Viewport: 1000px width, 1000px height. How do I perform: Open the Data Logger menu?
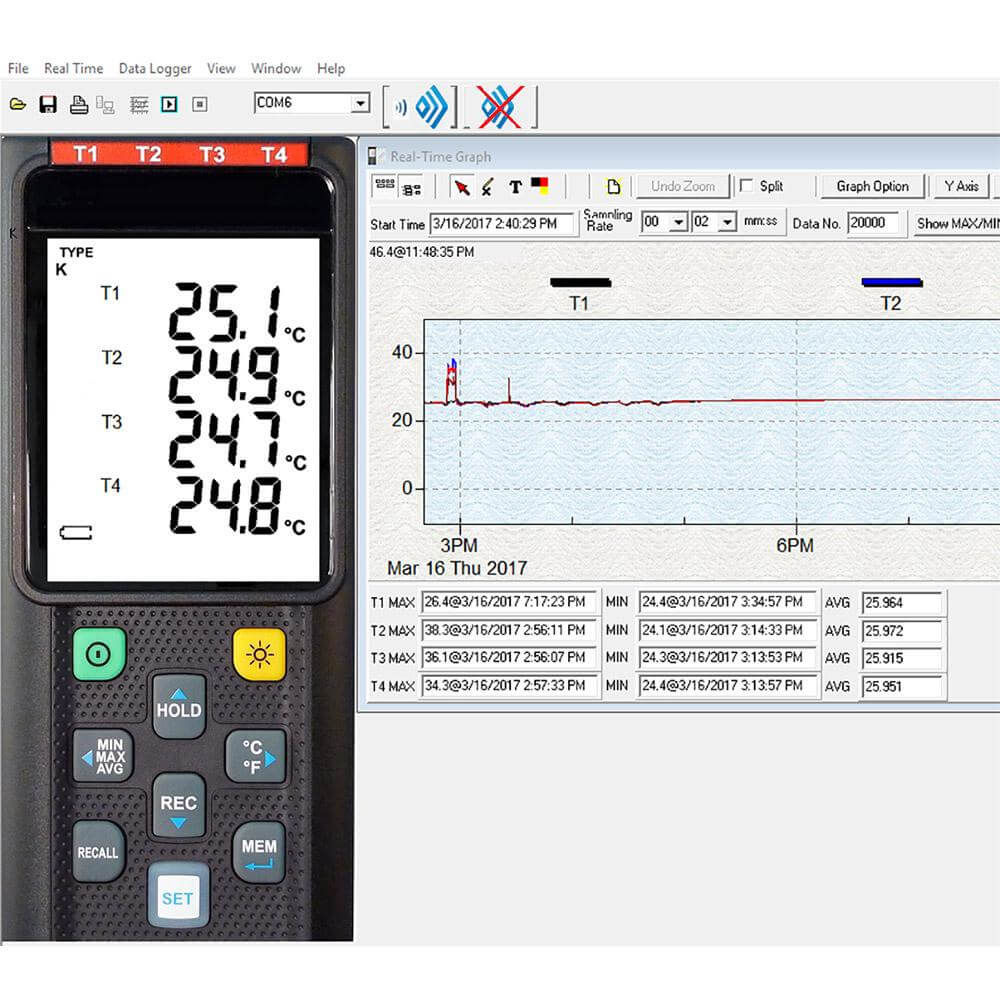point(155,68)
